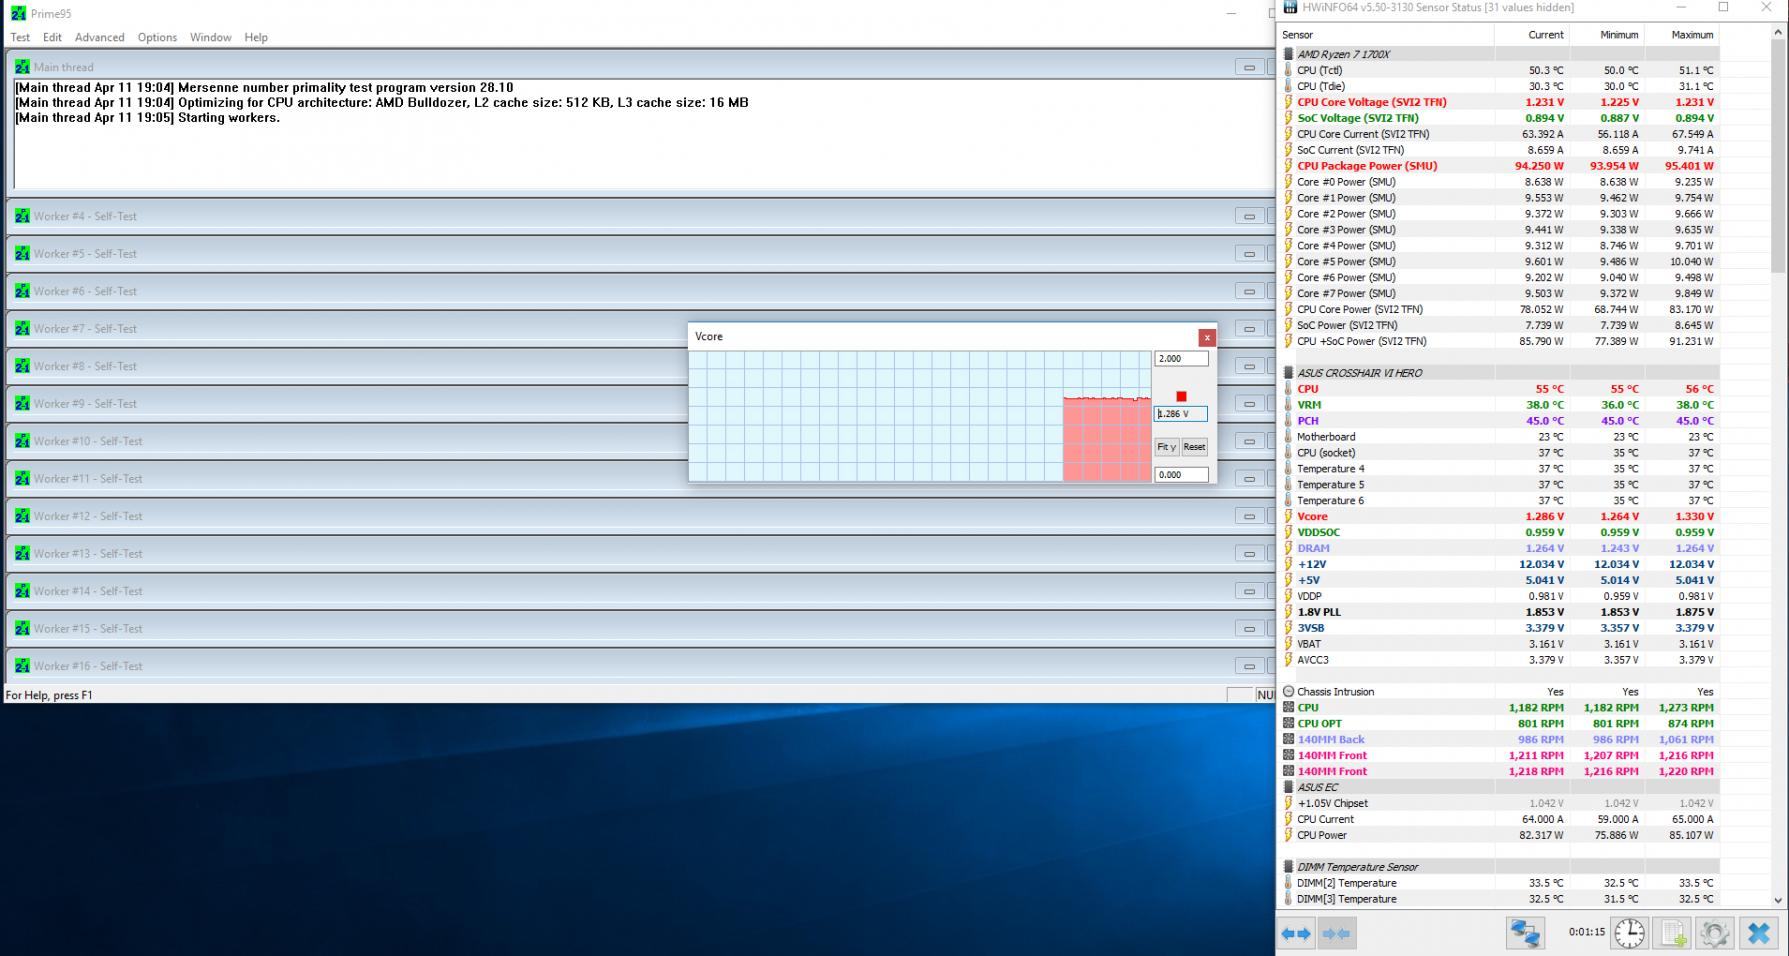Click the Worker #16 Self-Test window icon

(x=22, y=666)
